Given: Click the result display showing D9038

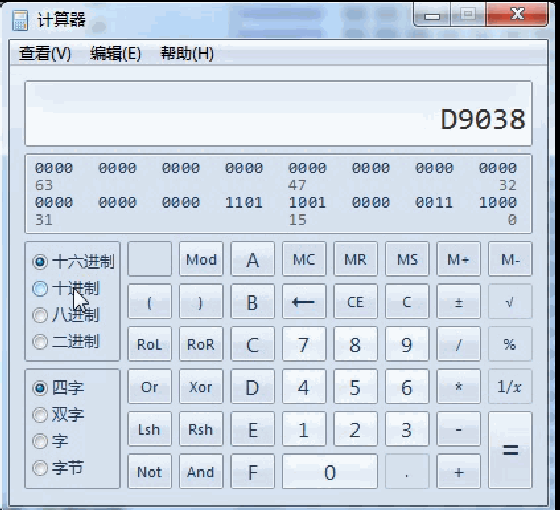Looking at the screenshot, I should tap(278, 114).
